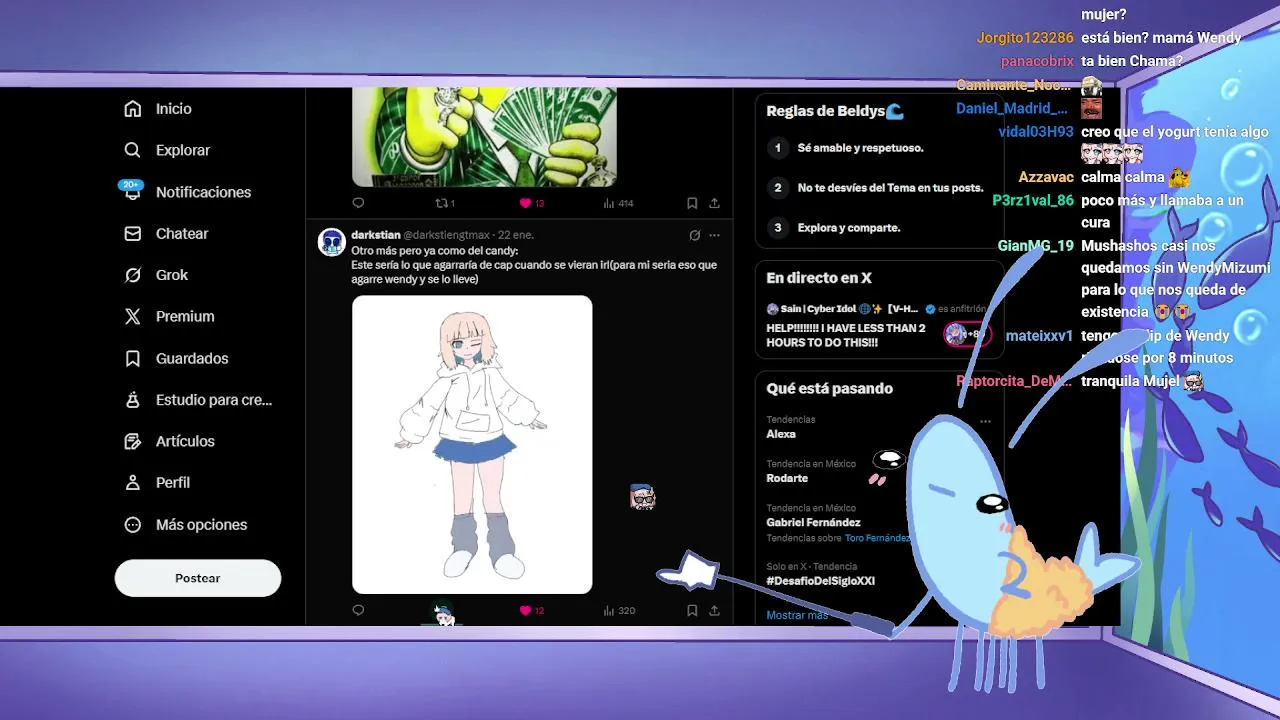1280x720 pixels.
Task: Open Estudio para creadores icon
Action: 132,400
